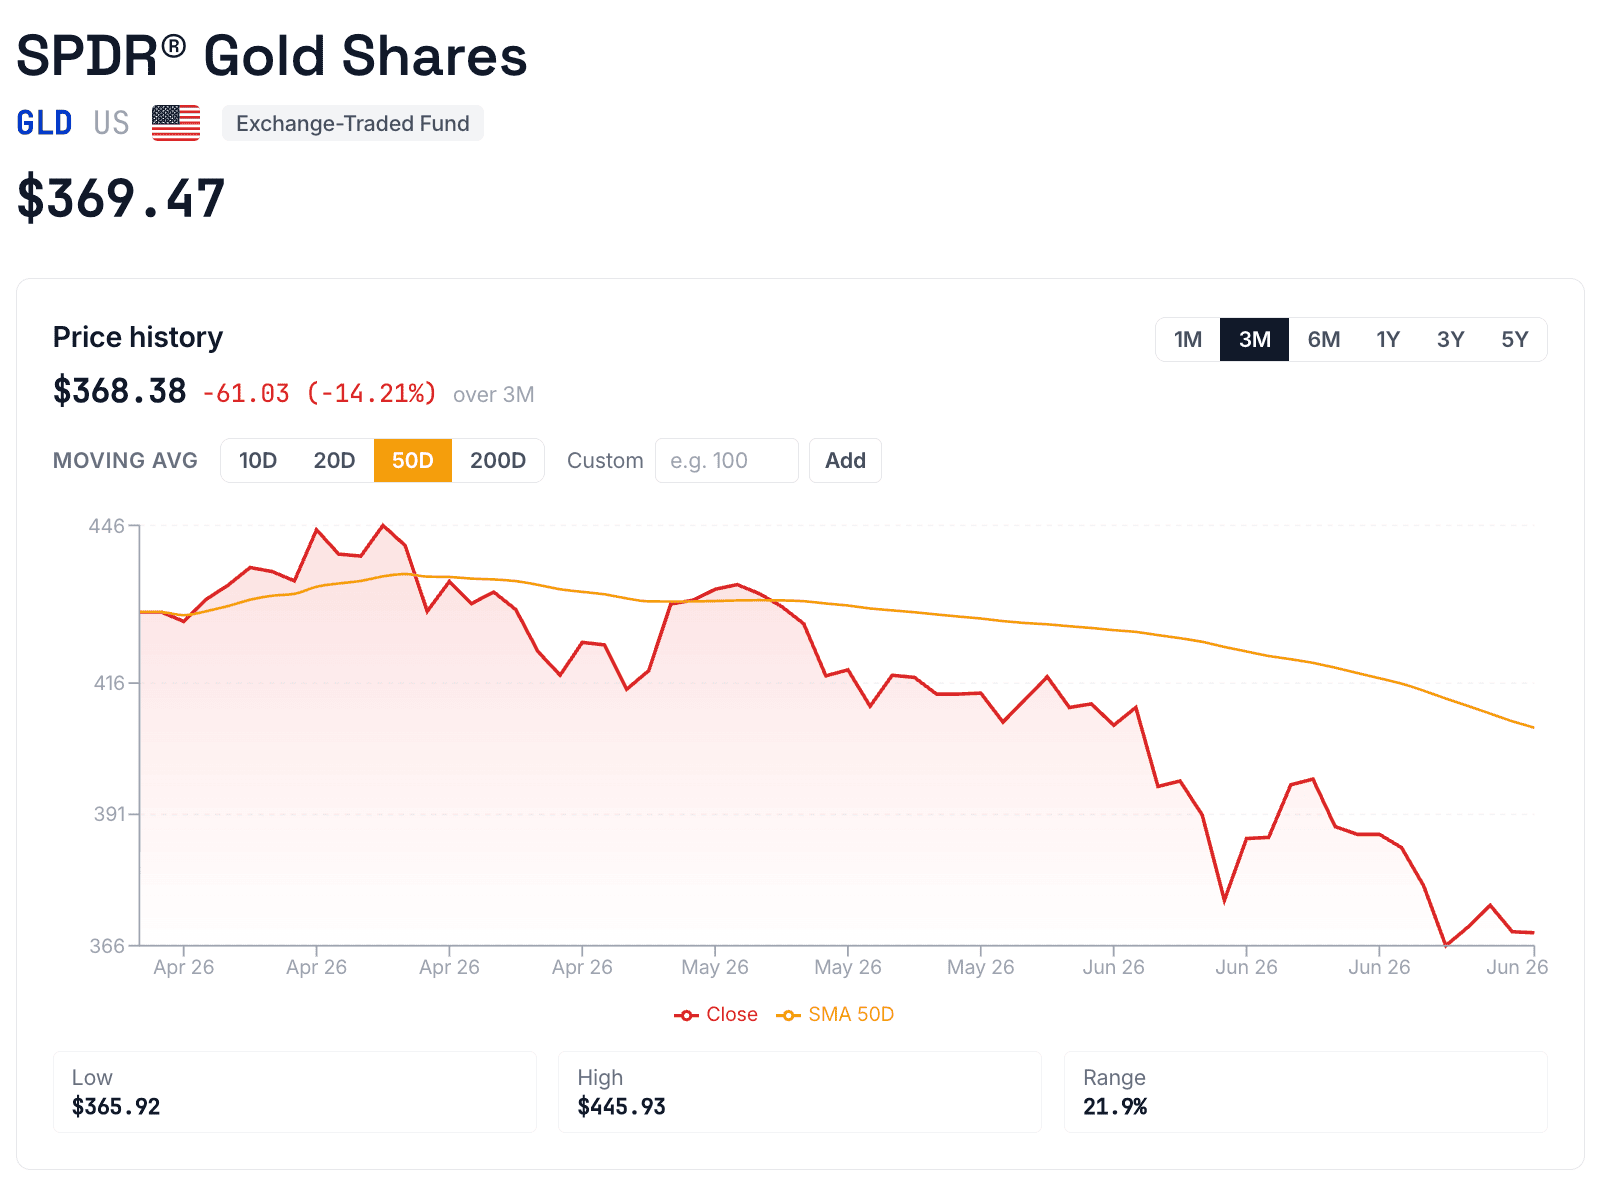
Task: Select the 3M time range
Action: (1254, 339)
